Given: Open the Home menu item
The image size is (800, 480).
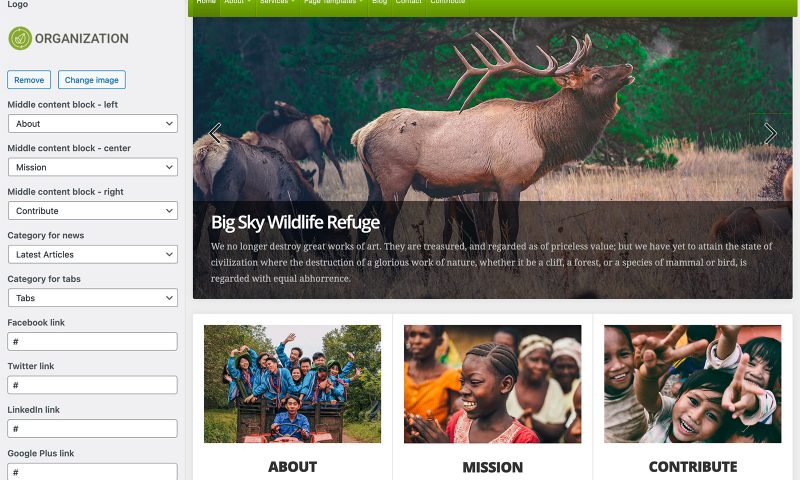Looking at the screenshot, I should point(206,3).
